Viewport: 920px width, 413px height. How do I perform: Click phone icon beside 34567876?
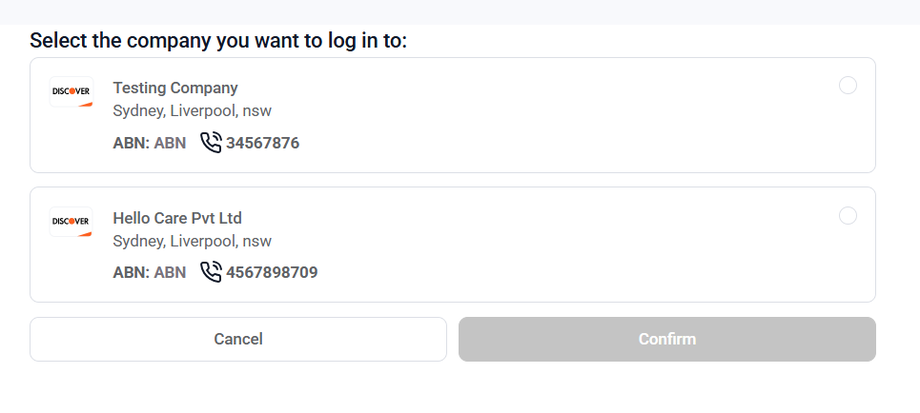click(x=210, y=142)
